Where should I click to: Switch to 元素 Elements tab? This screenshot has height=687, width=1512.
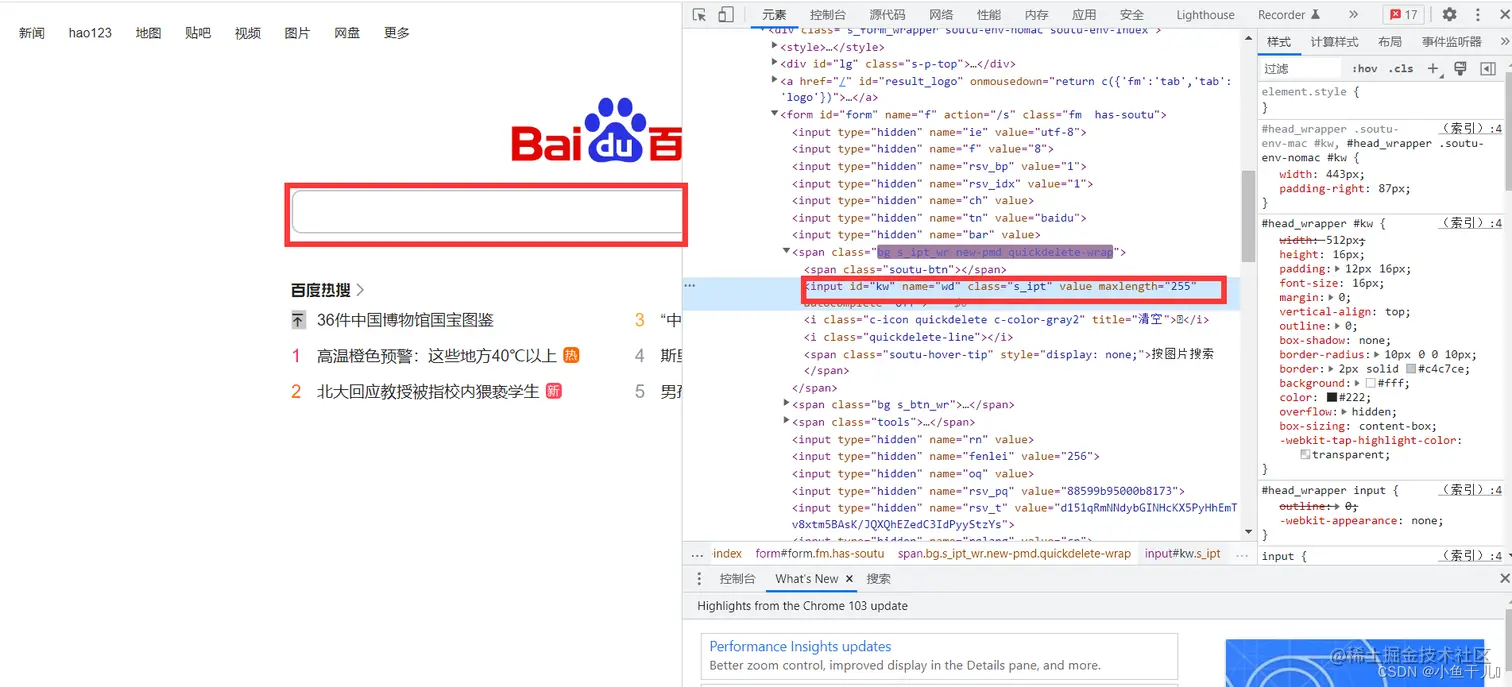coord(774,15)
